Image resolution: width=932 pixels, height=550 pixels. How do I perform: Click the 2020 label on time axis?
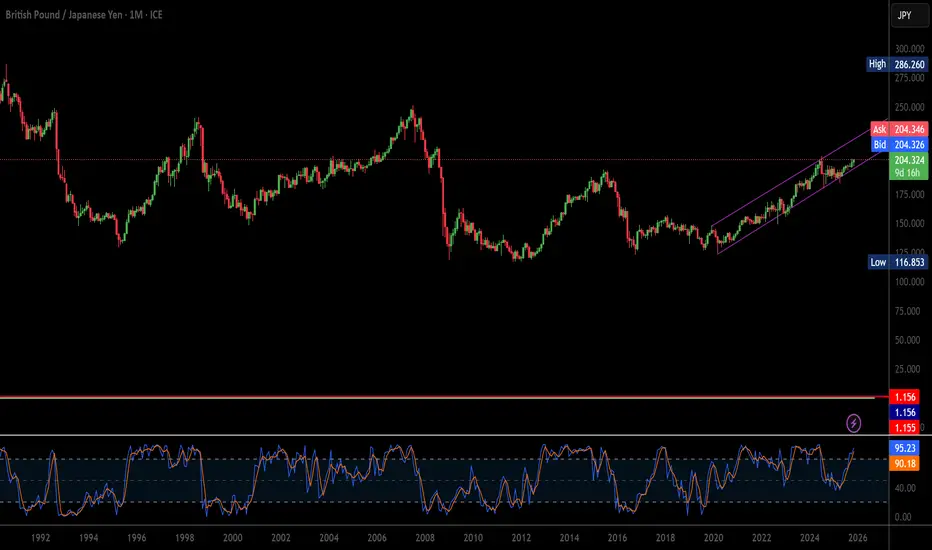coord(713,538)
